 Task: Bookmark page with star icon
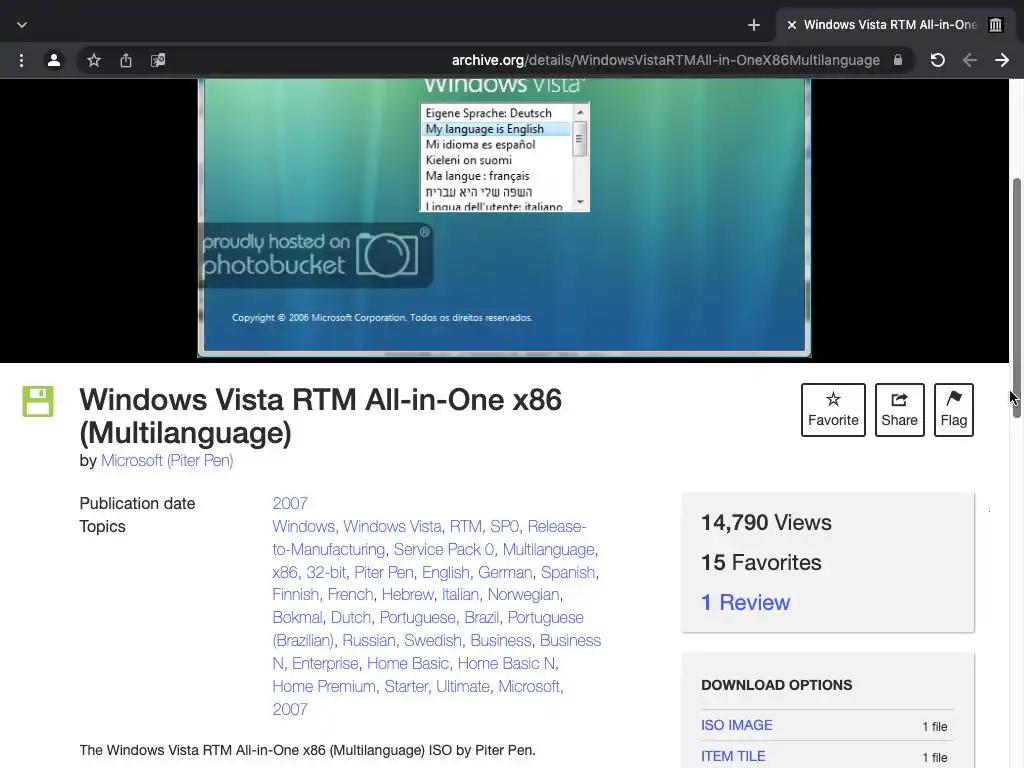94,61
